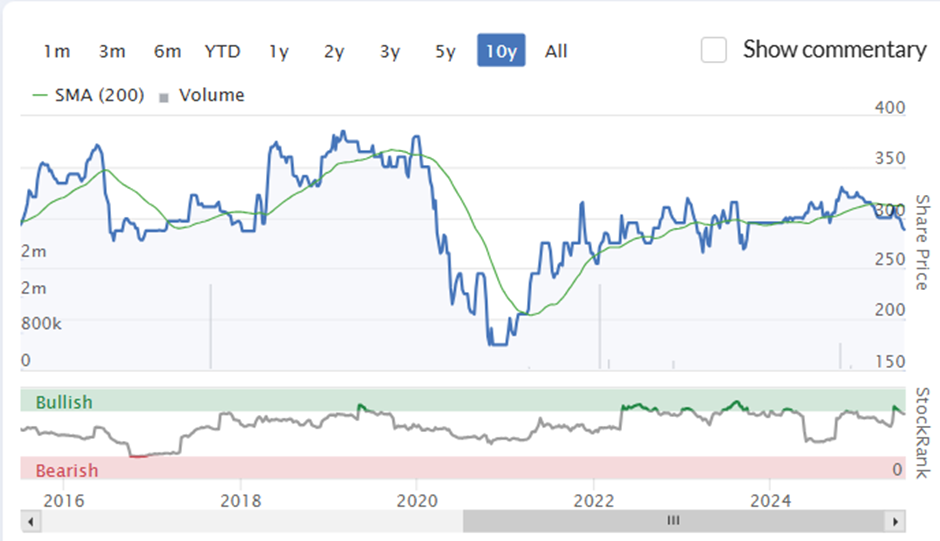940x541 pixels.
Task: Click the 2020 x-axis label
Action: pos(417,501)
